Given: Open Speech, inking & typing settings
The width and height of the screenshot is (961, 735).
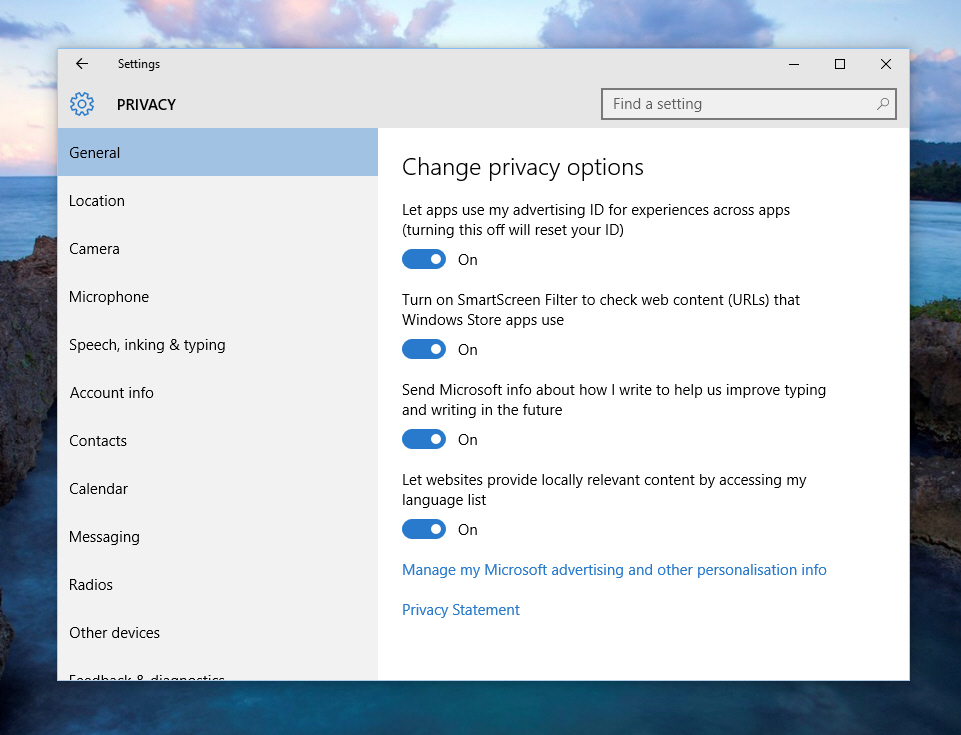Looking at the screenshot, I should click(x=147, y=344).
